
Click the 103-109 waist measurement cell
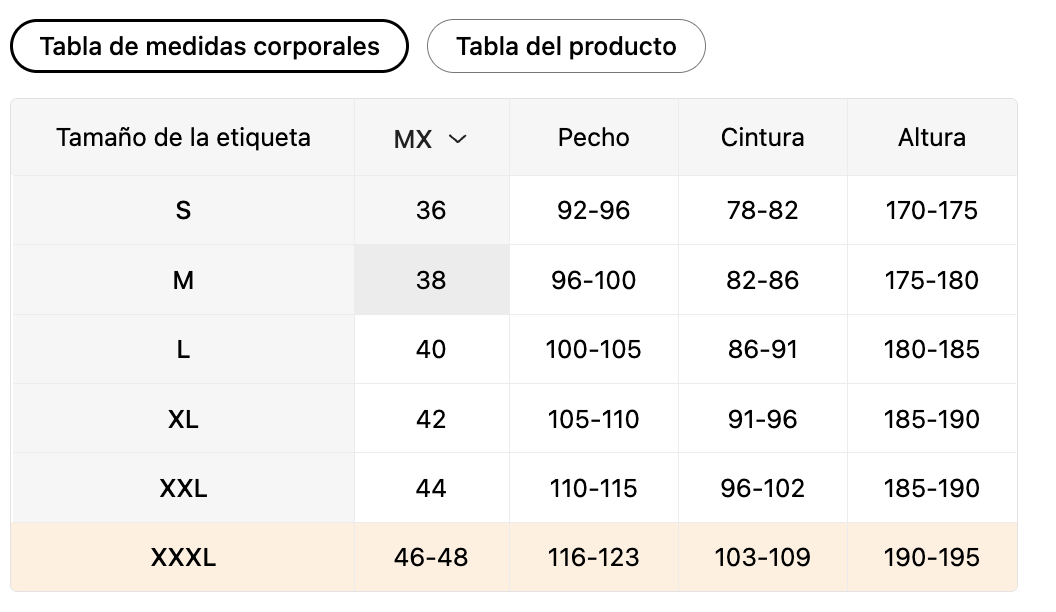click(x=762, y=557)
